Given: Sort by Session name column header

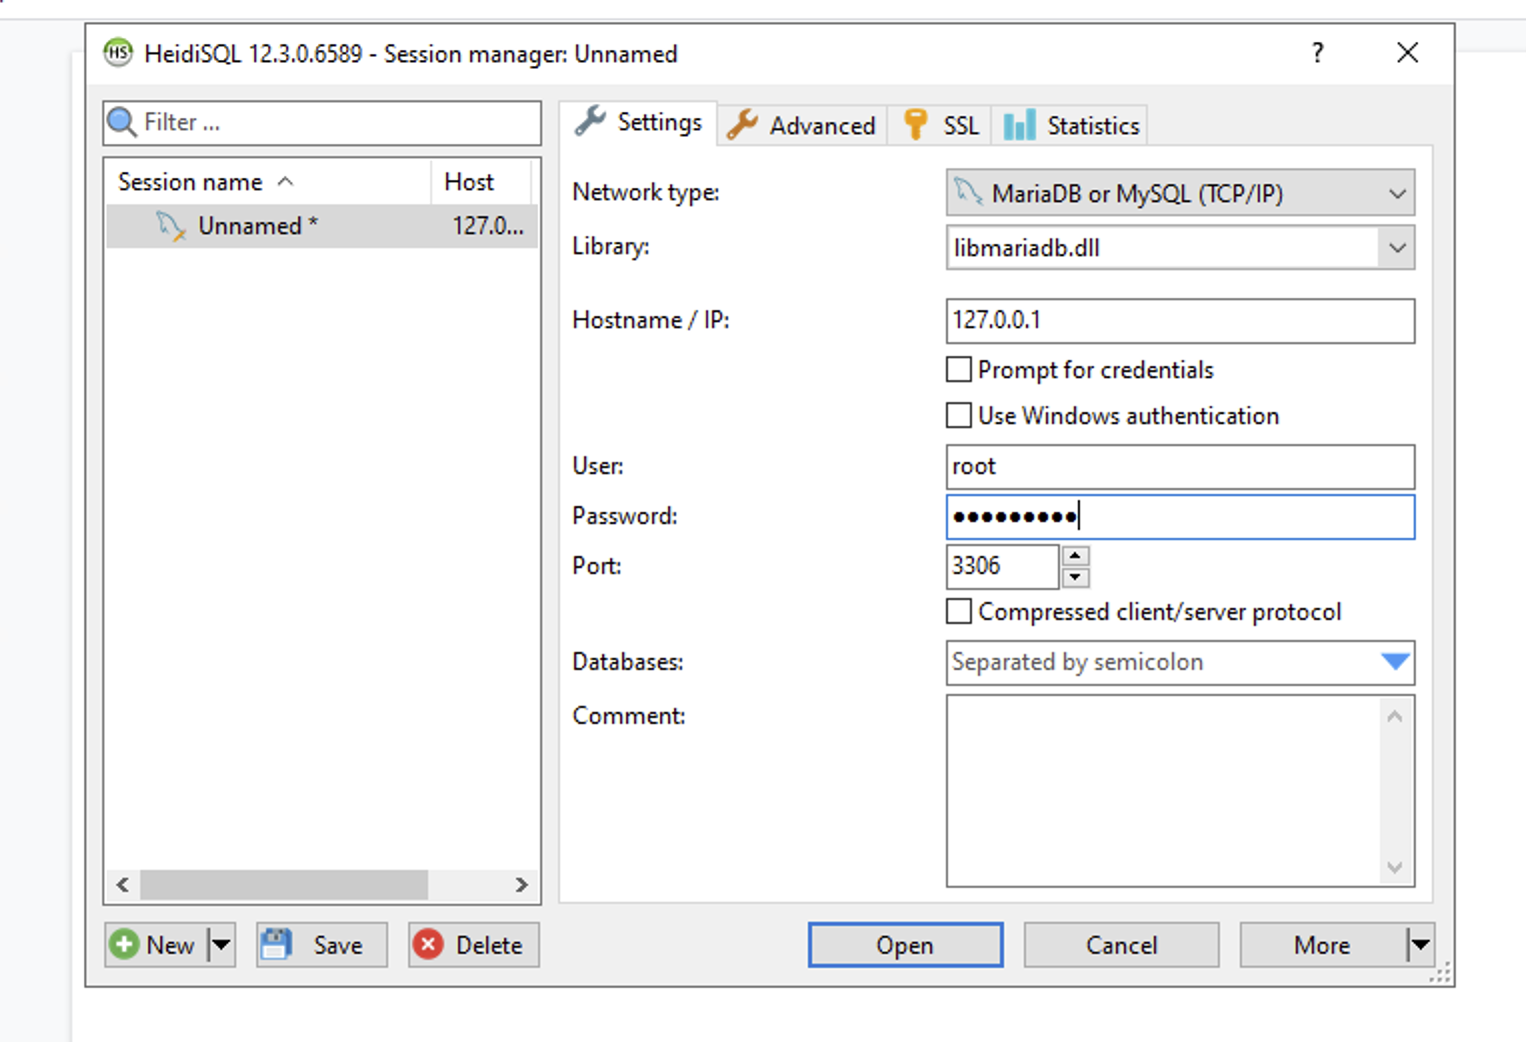Looking at the screenshot, I should pyautogui.click(x=269, y=181).
